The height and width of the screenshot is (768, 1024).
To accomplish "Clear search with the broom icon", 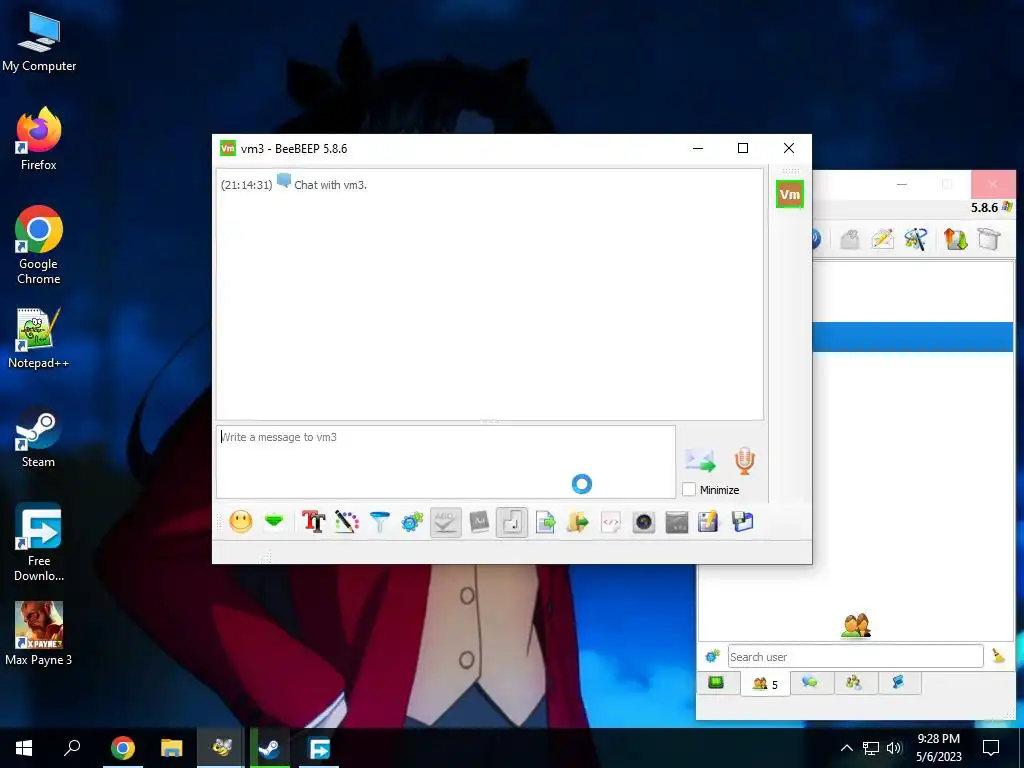I will (x=998, y=656).
